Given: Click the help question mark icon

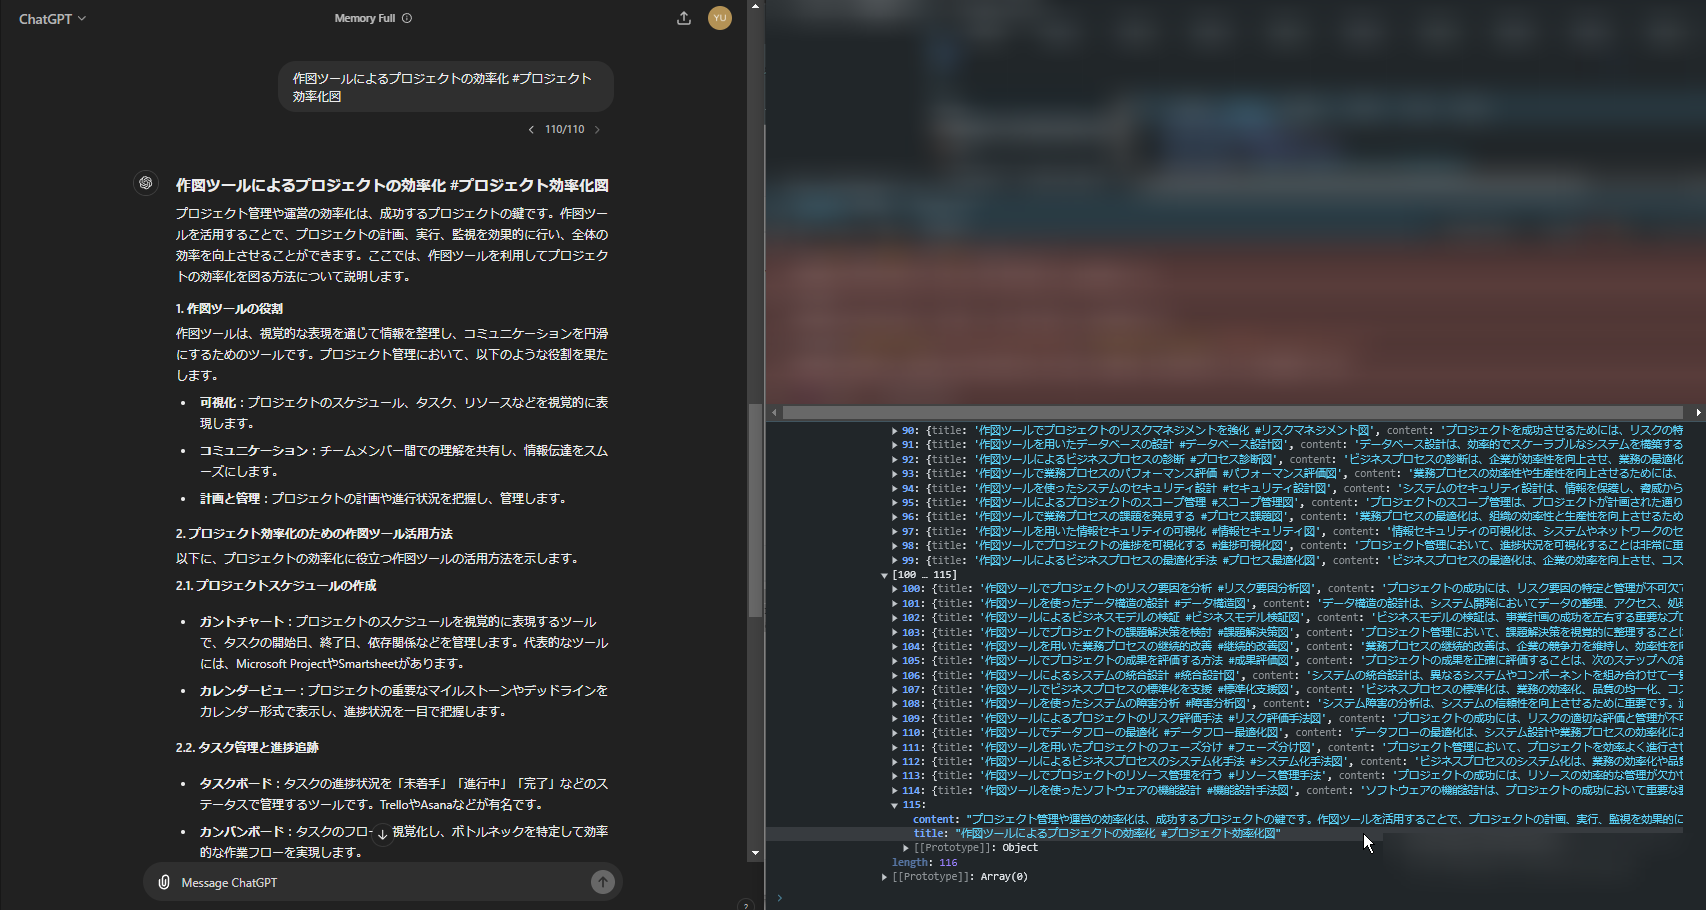Looking at the screenshot, I should (744, 905).
